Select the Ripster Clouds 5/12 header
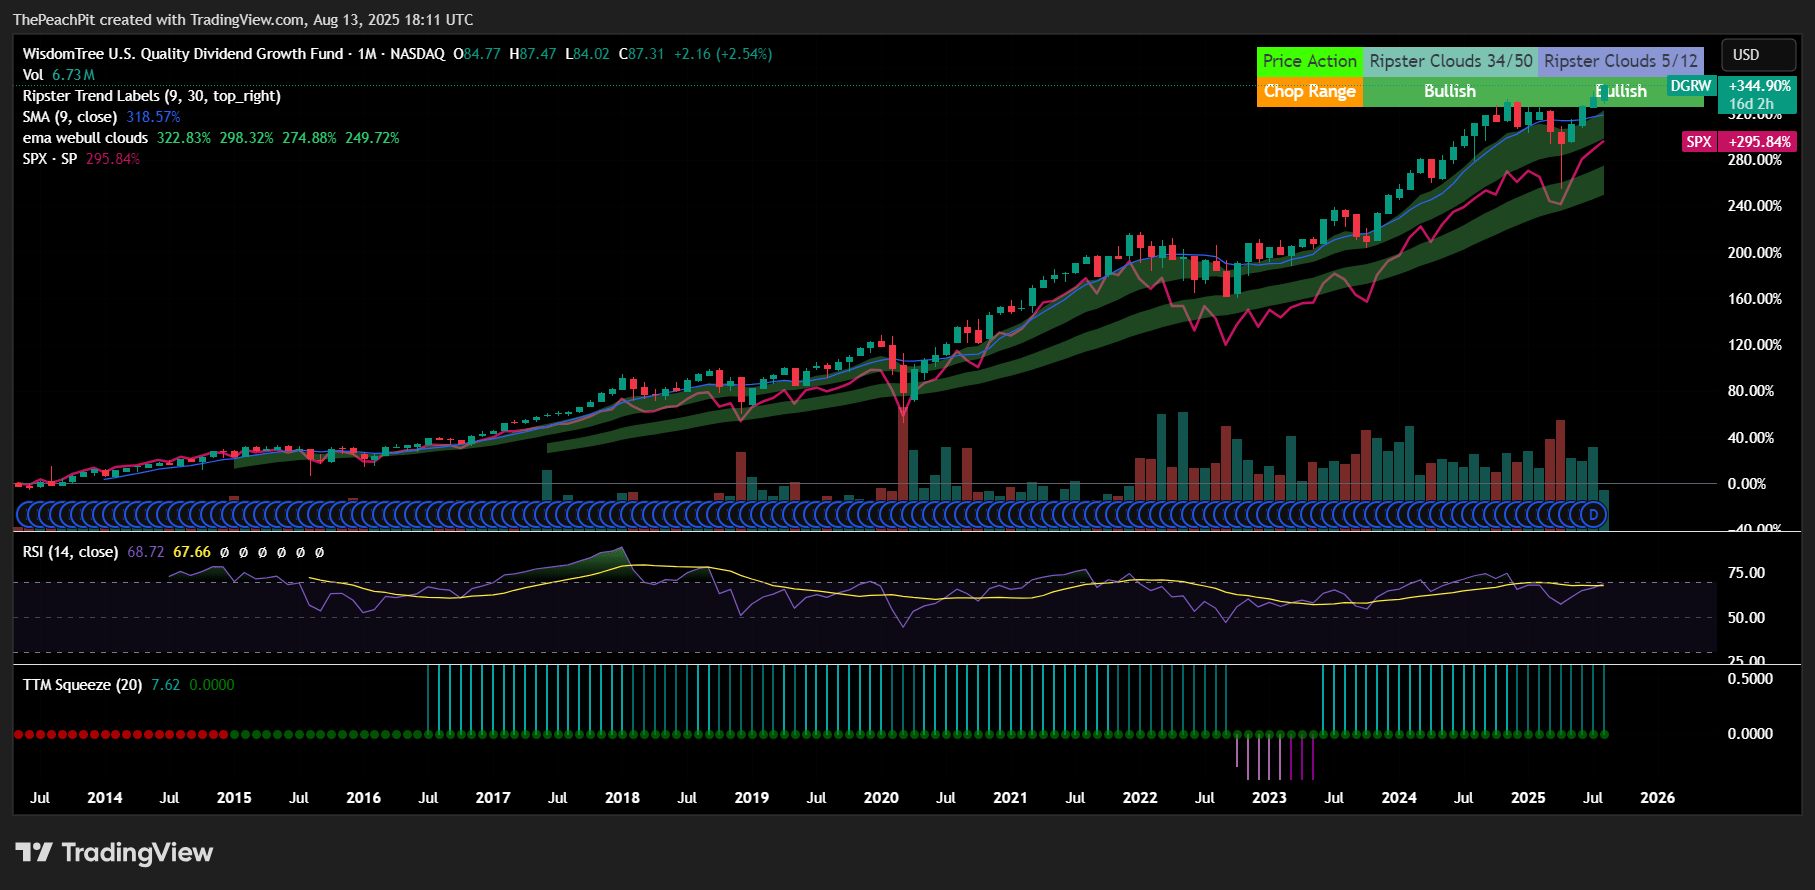This screenshot has width=1815, height=890. [x=1620, y=61]
